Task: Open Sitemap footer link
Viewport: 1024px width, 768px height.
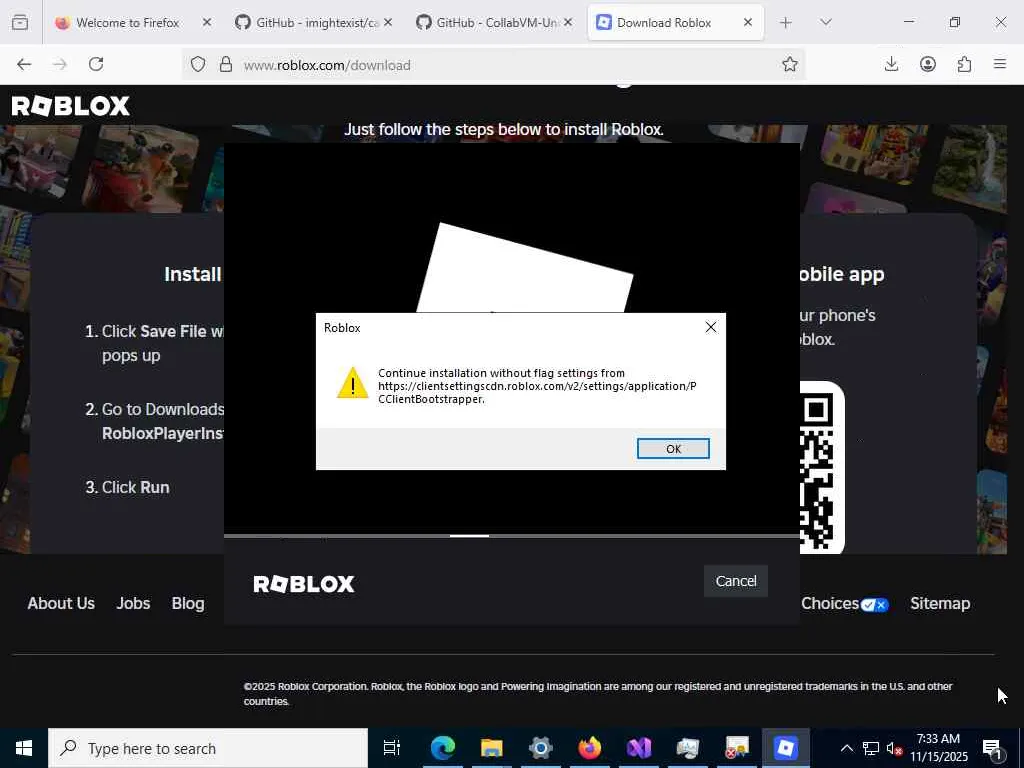Action: 940,603
